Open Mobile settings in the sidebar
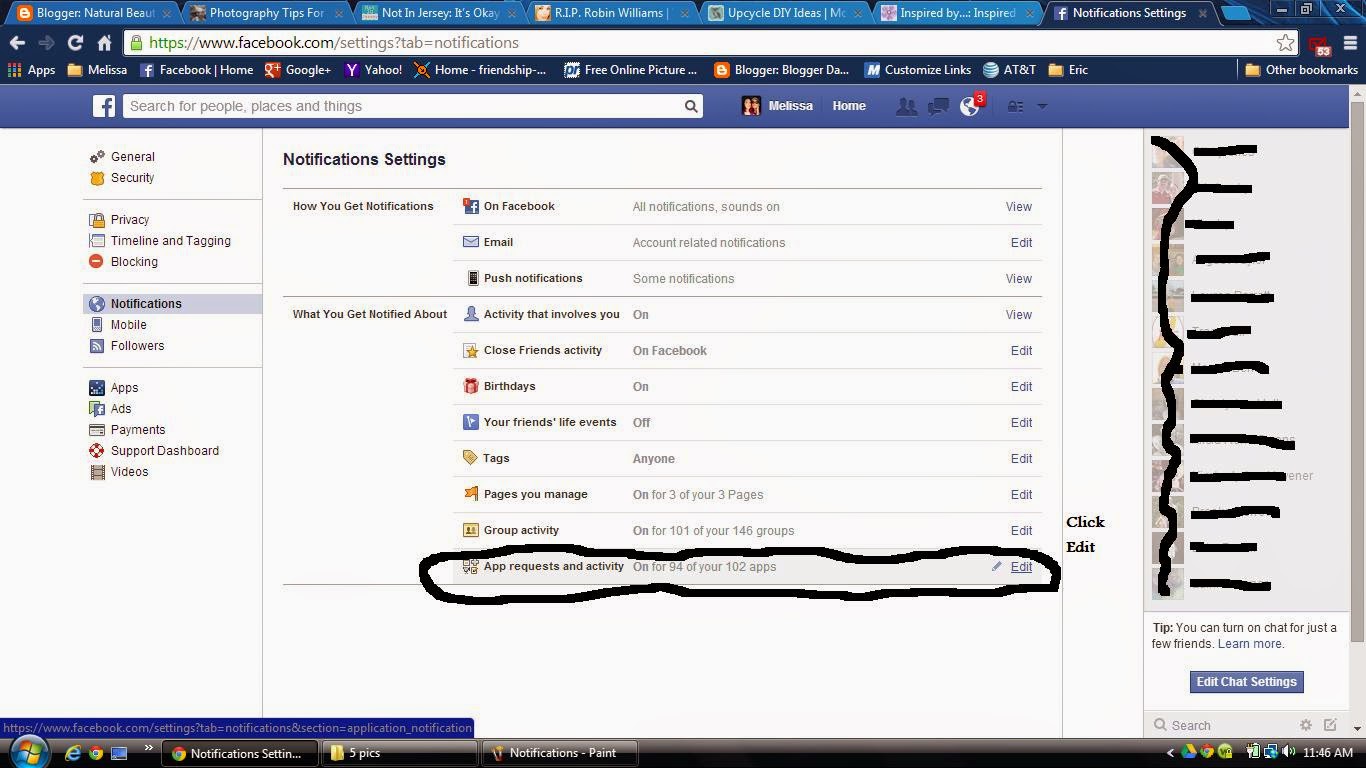 [x=128, y=325]
